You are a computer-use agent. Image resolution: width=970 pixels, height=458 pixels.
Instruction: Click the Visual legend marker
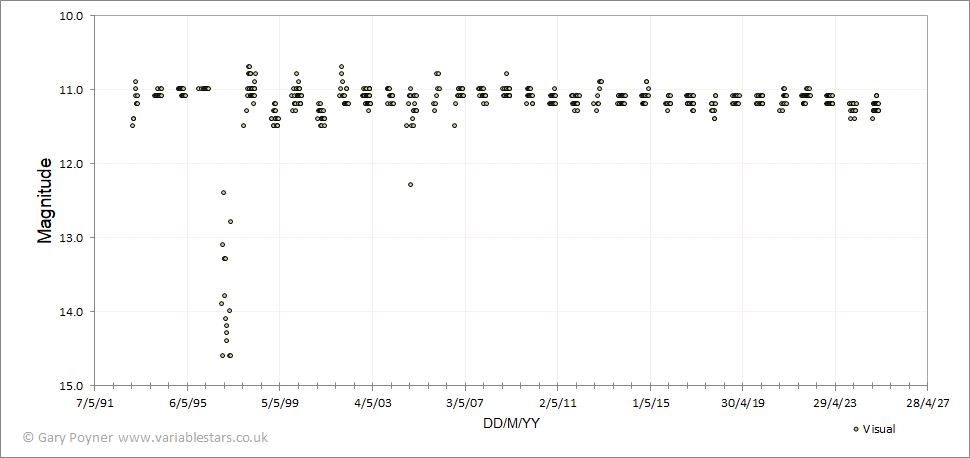[x=856, y=429]
